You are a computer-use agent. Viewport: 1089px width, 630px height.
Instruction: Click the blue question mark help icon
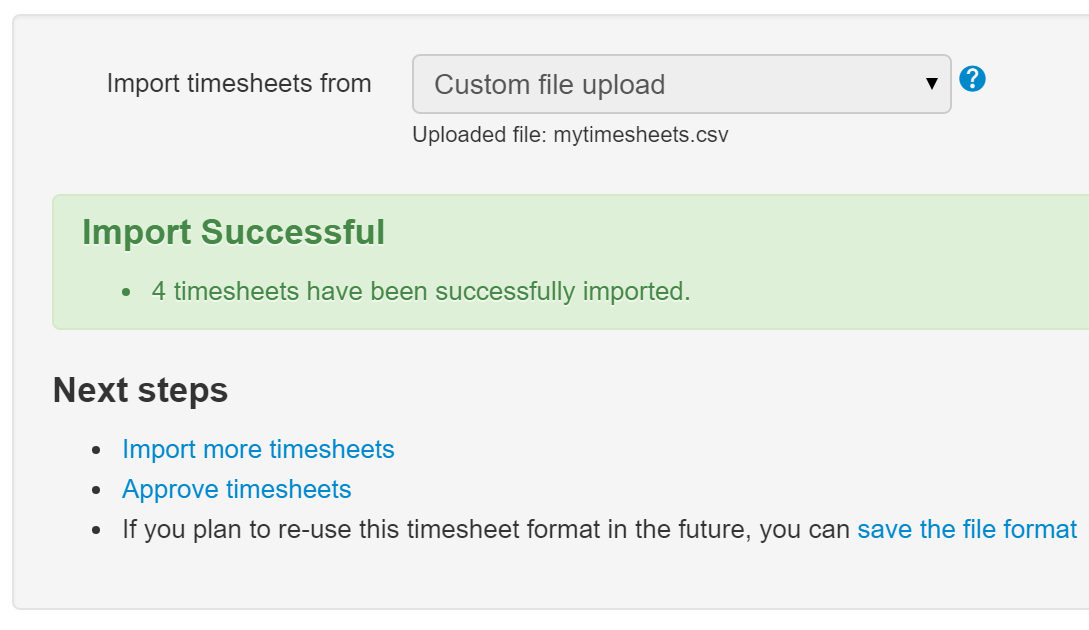coord(972,78)
